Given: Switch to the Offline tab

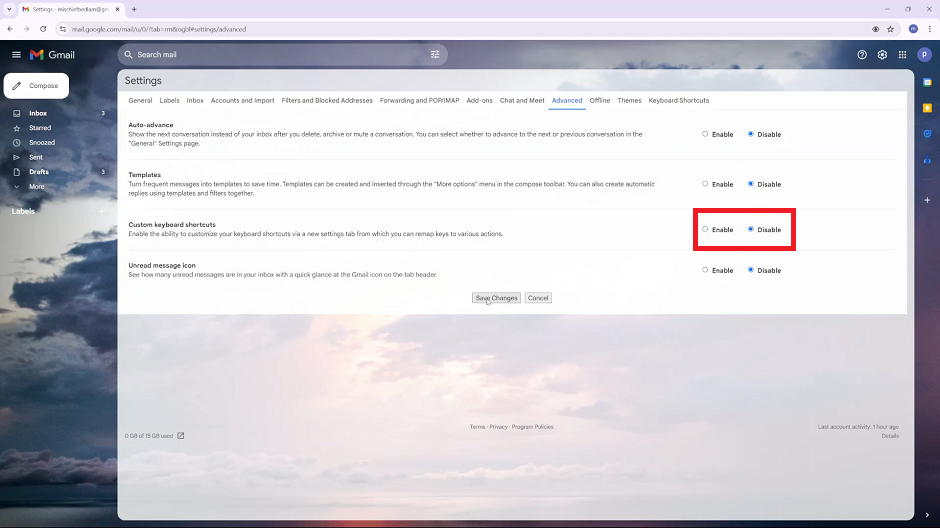Looking at the screenshot, I should [599, 101].
